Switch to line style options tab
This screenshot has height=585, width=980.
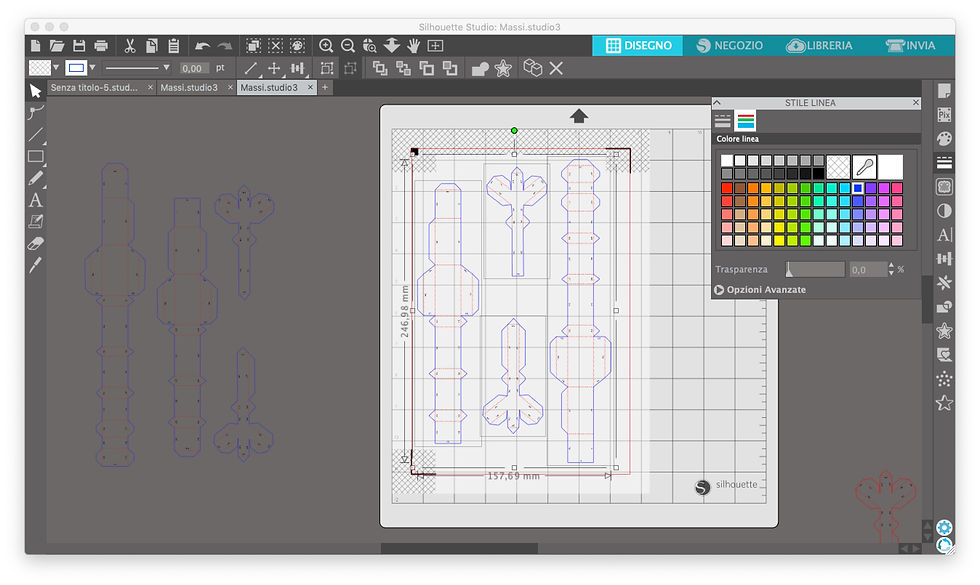click(x=722, y=120)
